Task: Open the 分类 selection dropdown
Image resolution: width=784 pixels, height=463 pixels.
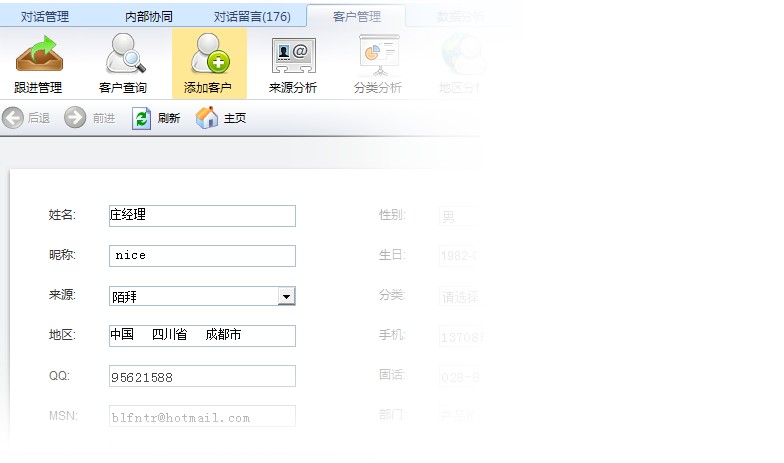Action: tap(459, 296)
